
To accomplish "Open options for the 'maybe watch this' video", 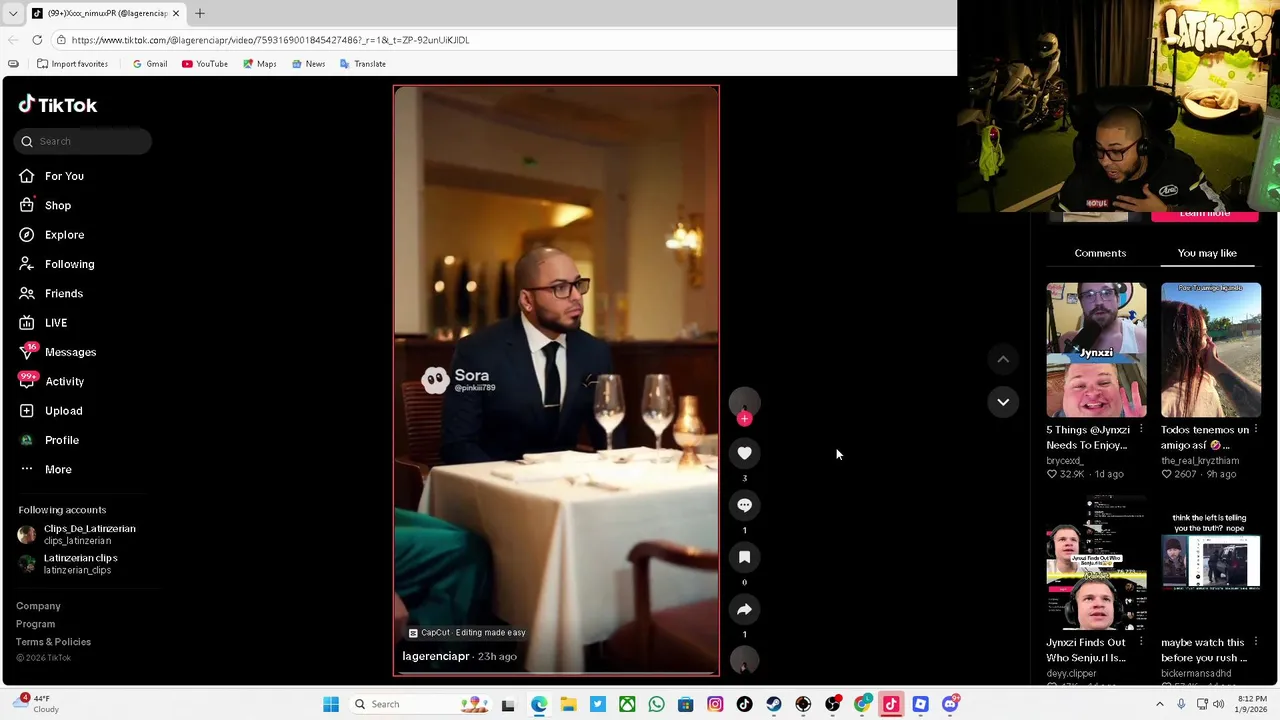I will click(1255, 643).
